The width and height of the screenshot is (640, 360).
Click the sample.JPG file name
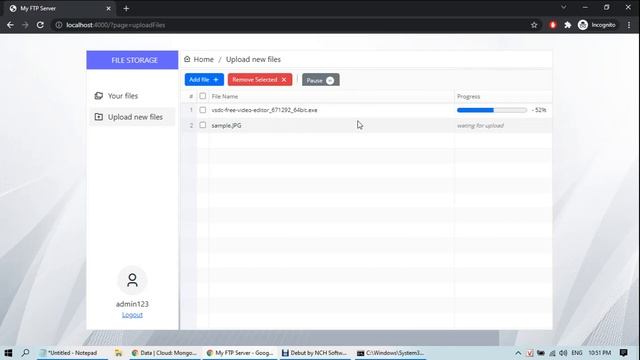point(226,125)
